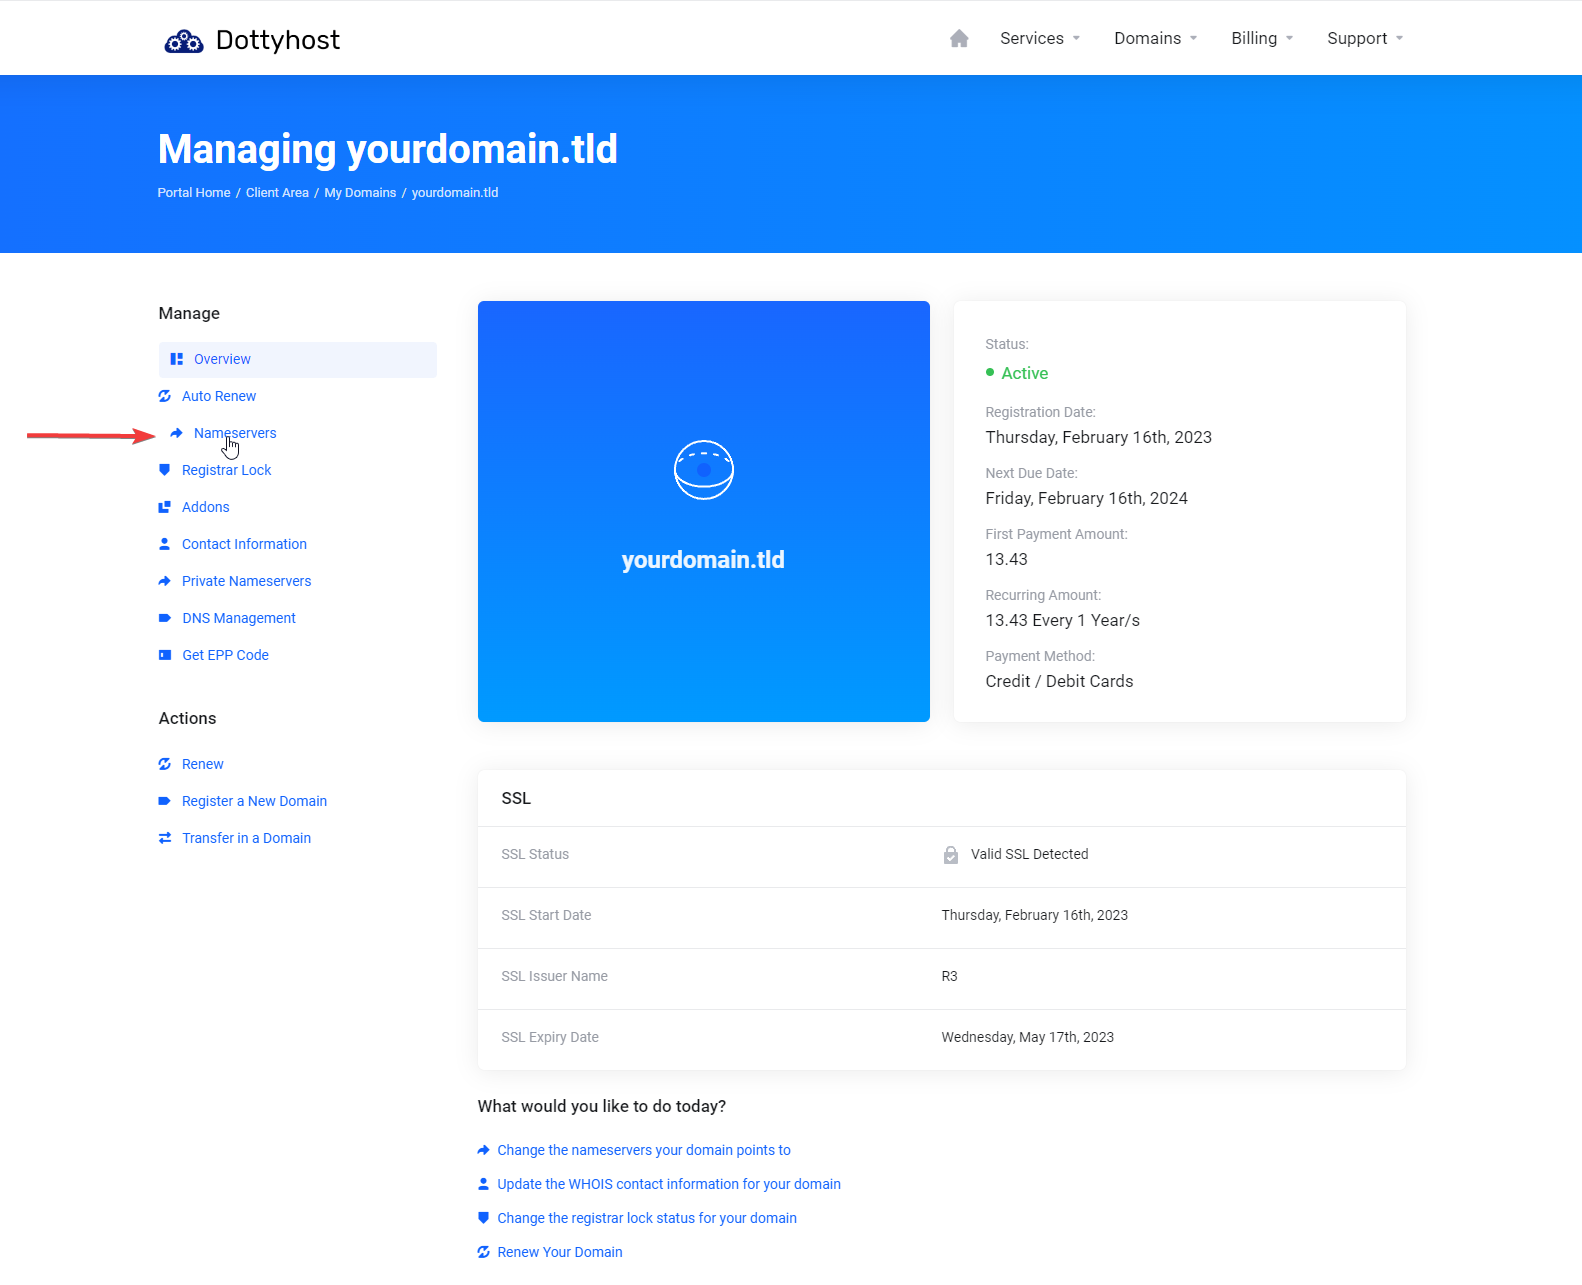Select Overview in Manage sidebar
Image resolution: width=1582 pixels, height=1285 pixels.
click(x=298, y=359)
